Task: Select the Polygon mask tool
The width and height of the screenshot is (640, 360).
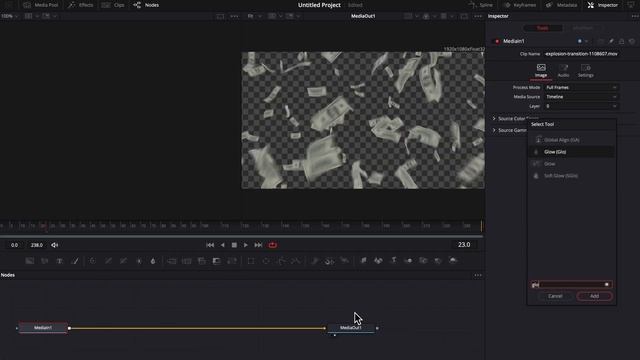Action: (281, 261)
